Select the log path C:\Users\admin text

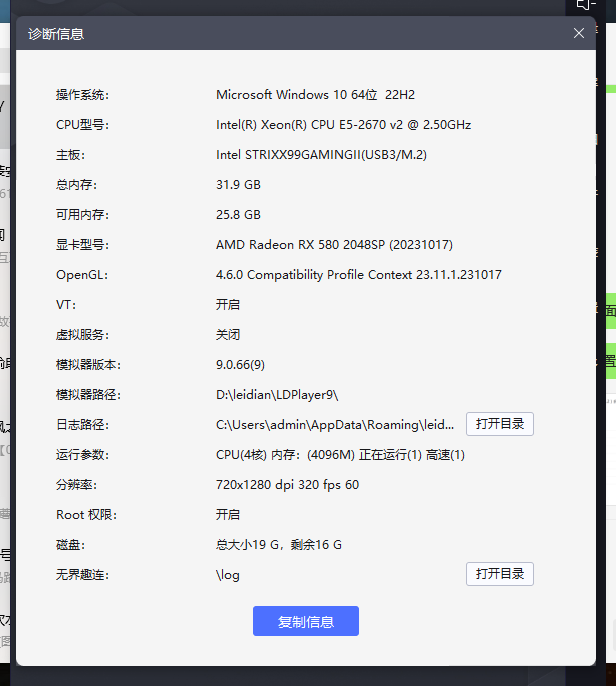point(335,425)
